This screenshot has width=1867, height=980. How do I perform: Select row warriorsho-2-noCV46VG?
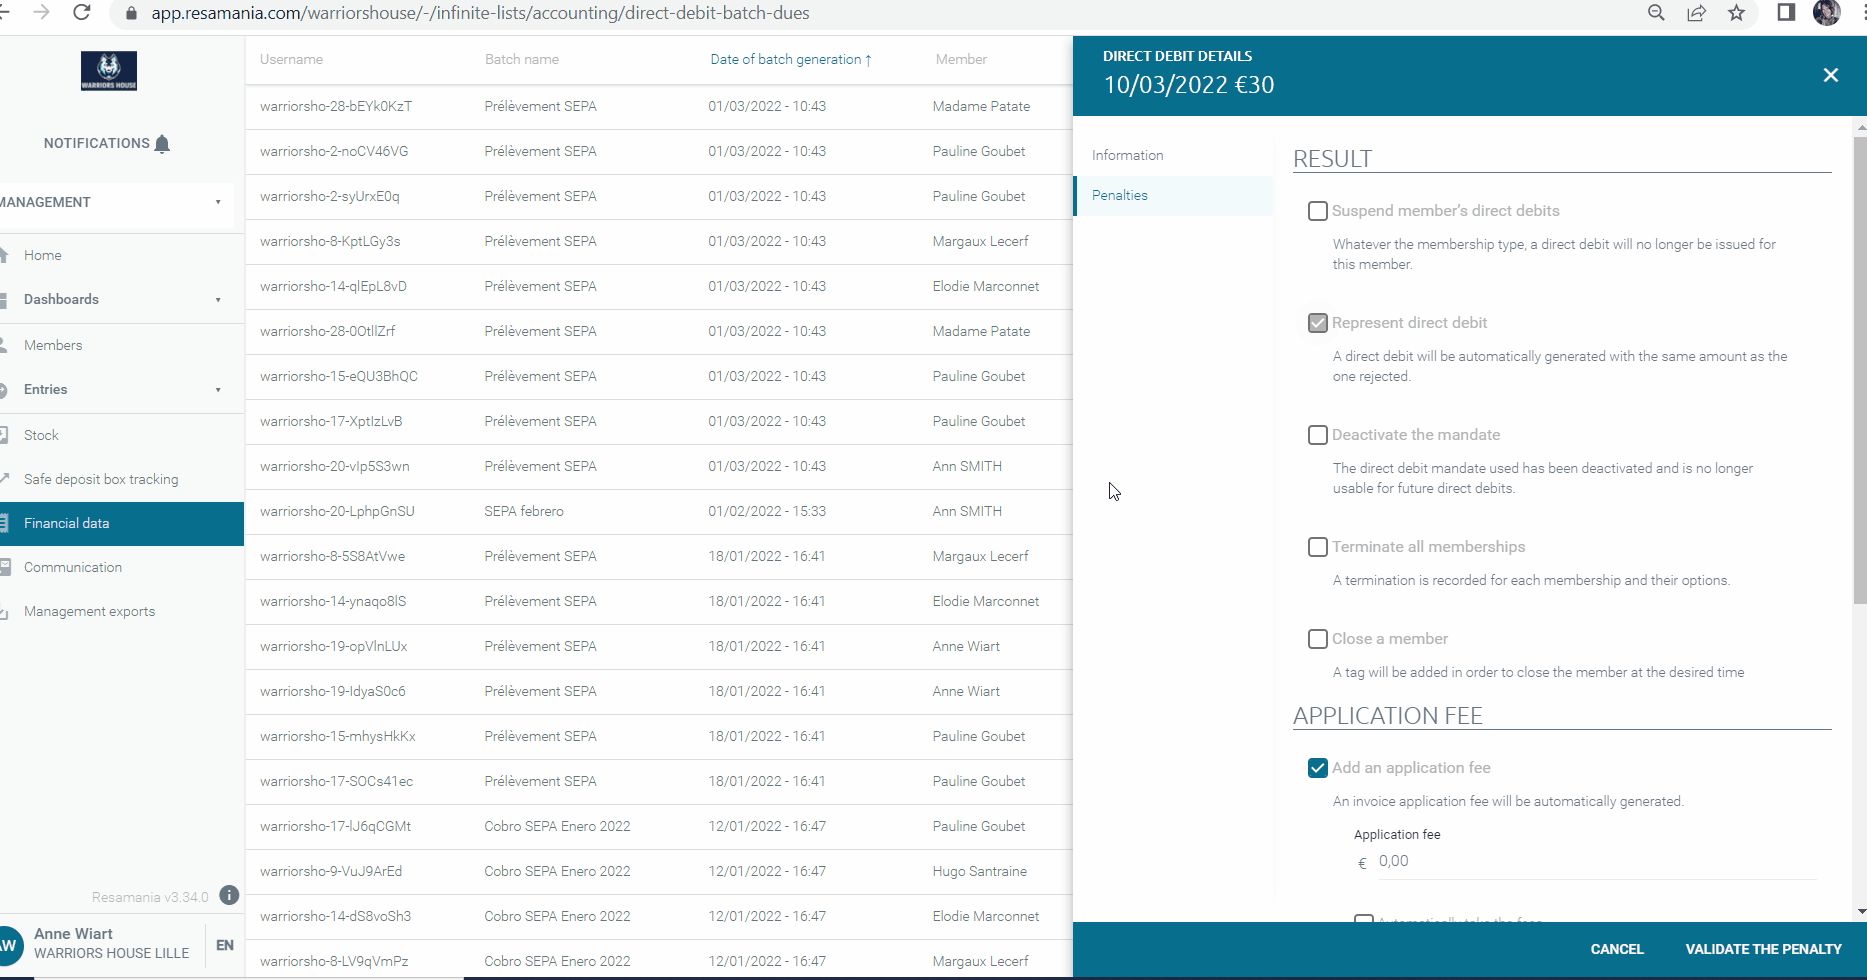(x=659, y=151)
